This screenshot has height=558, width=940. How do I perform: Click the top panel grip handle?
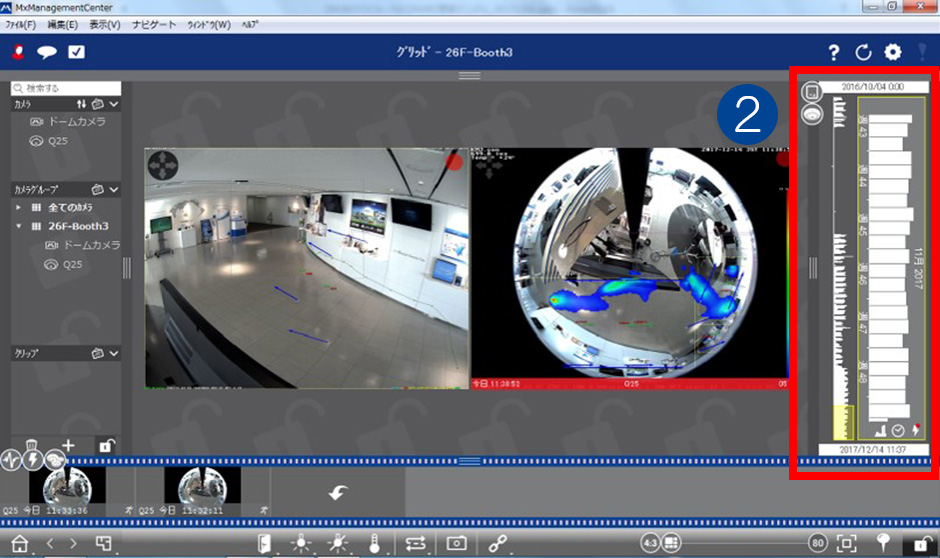pos(469,76)
